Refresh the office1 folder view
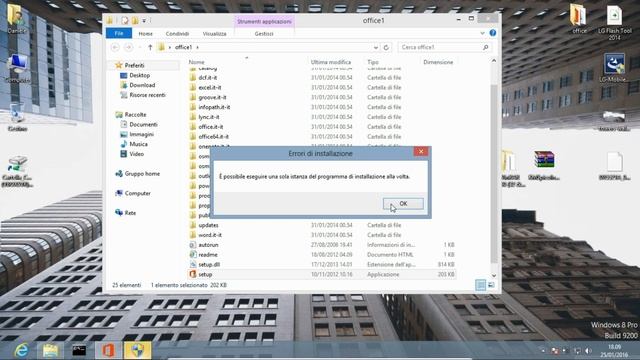This screenshot has height=360, width=640. click(x=386, y=47)
